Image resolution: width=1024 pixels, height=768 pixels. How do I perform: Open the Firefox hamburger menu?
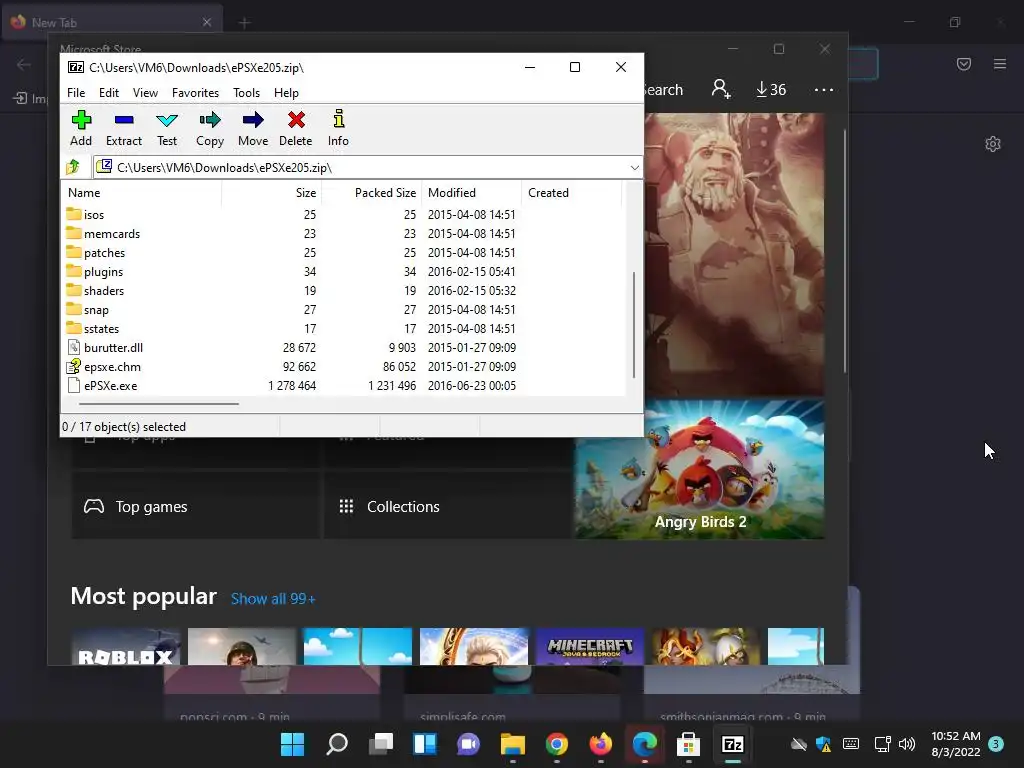[x=1000, y=64]
